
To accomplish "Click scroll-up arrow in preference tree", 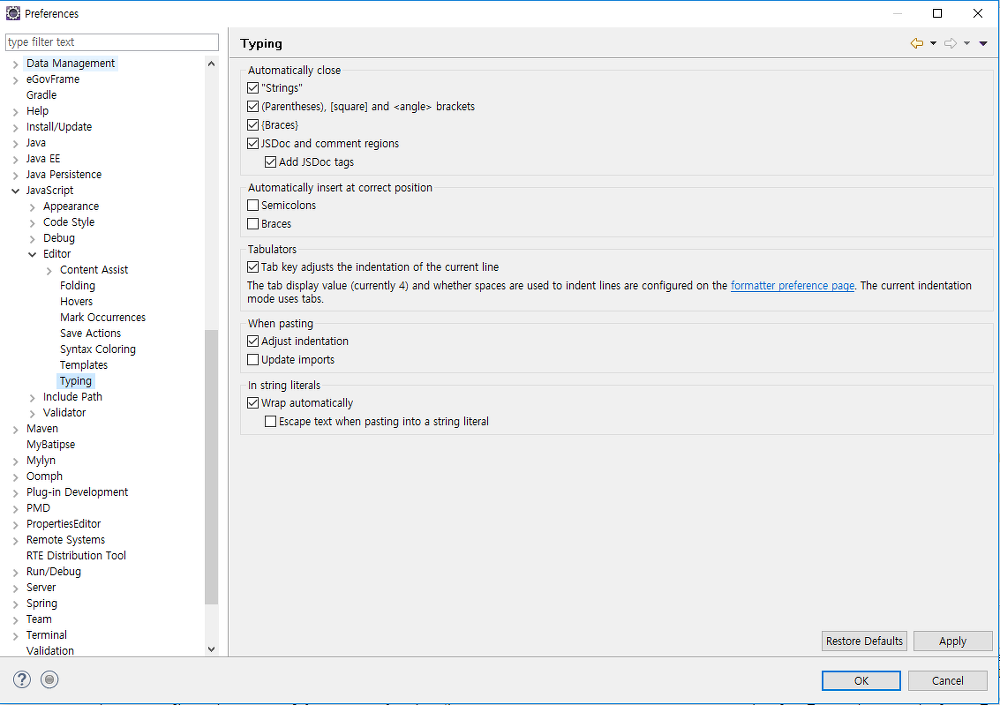I will (211, 64).
